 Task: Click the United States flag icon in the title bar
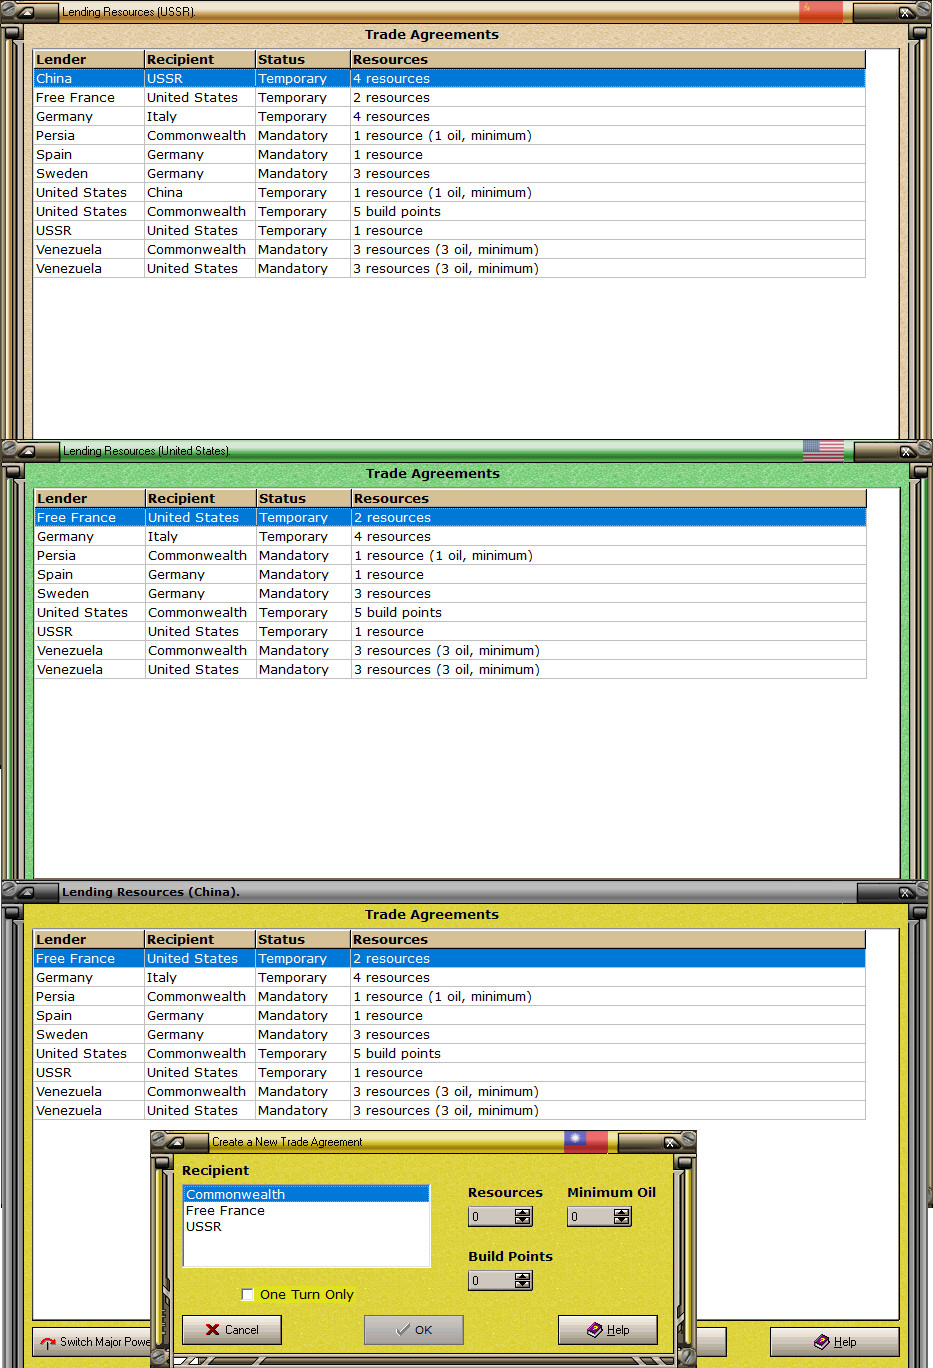(823, 451)
